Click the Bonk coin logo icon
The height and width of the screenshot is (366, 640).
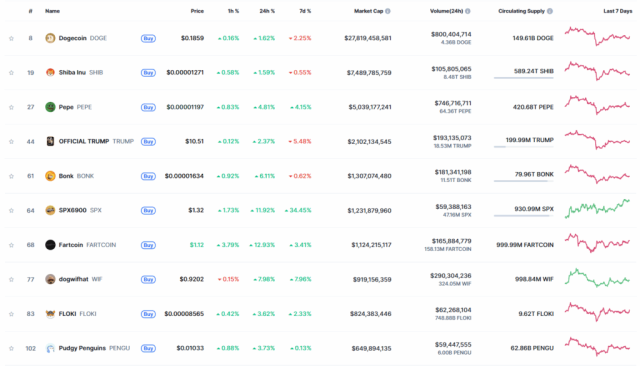click(50, 176)
